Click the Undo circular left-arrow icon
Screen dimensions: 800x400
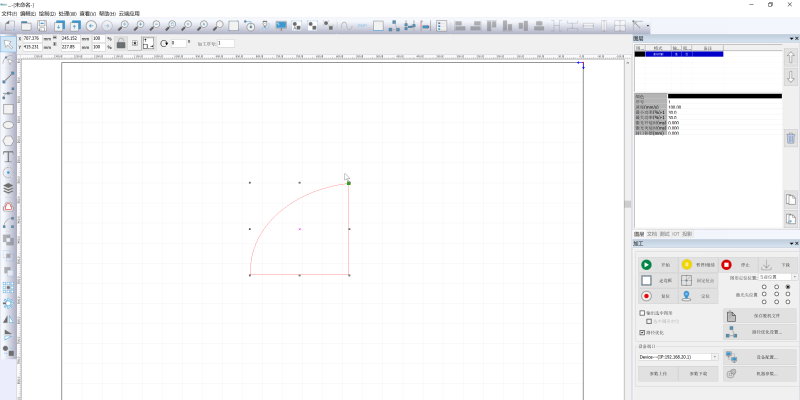click(x=91, y=26)
